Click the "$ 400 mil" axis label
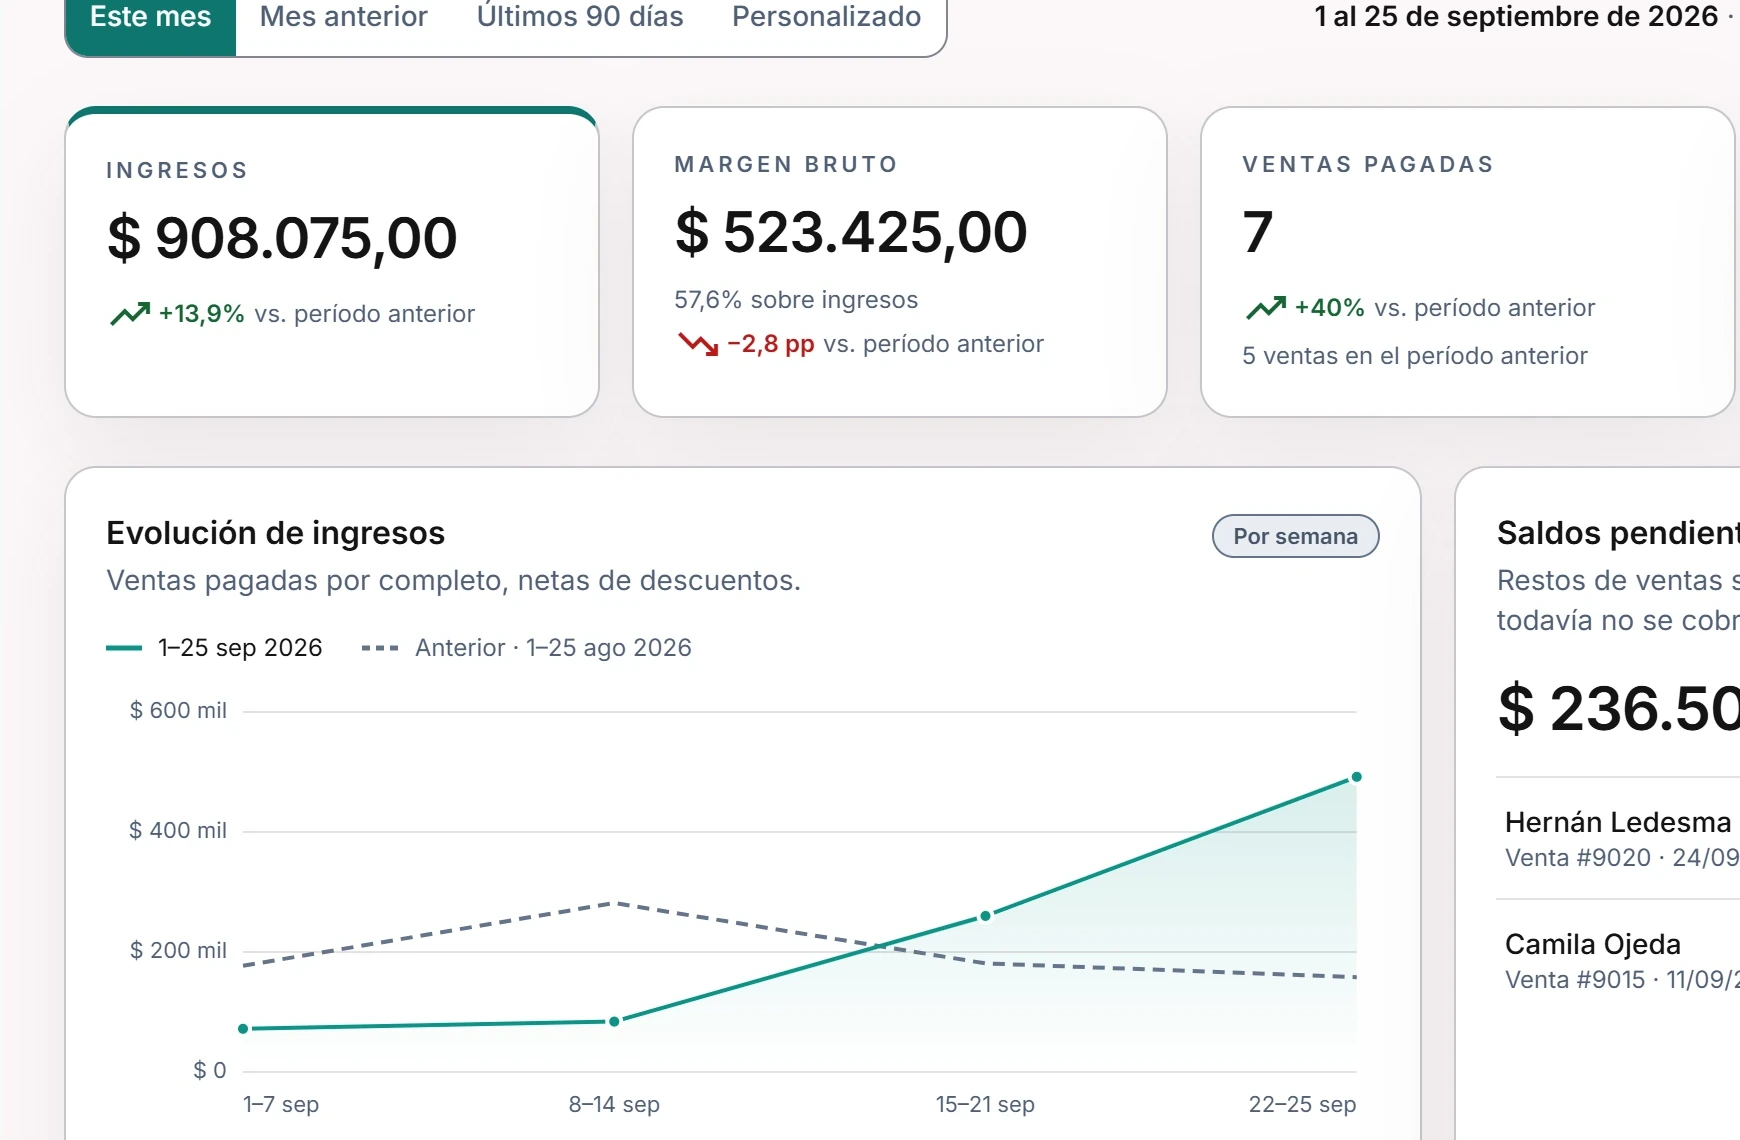 (x=178, y=831)
